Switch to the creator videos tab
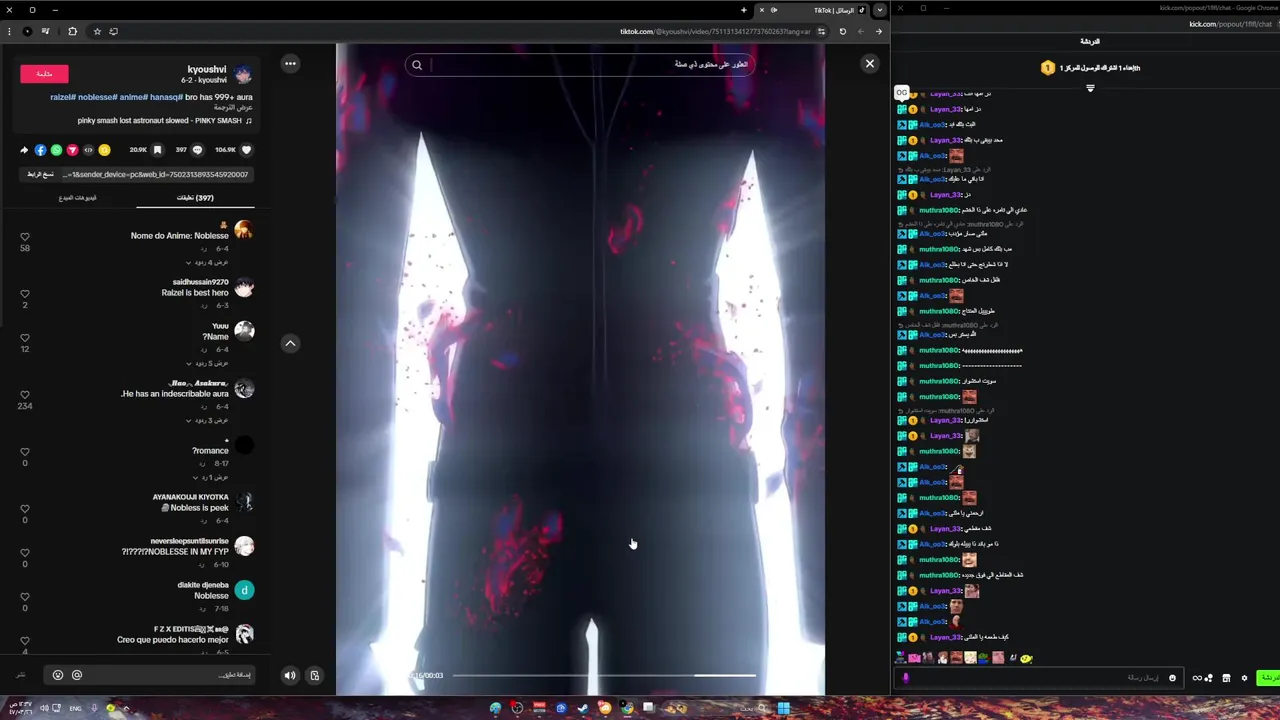Screen dimensions: 1280x720 coord(77,198)
